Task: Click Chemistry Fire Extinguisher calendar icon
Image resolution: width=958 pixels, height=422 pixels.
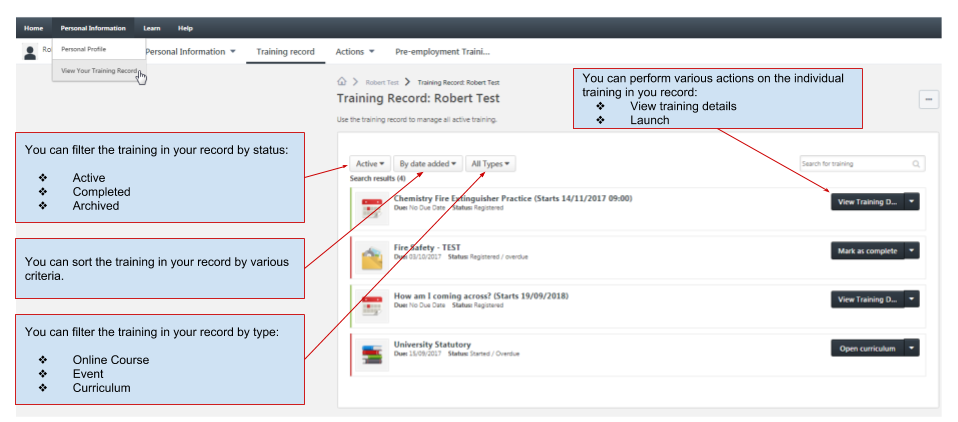Action: tap(373, 211)
